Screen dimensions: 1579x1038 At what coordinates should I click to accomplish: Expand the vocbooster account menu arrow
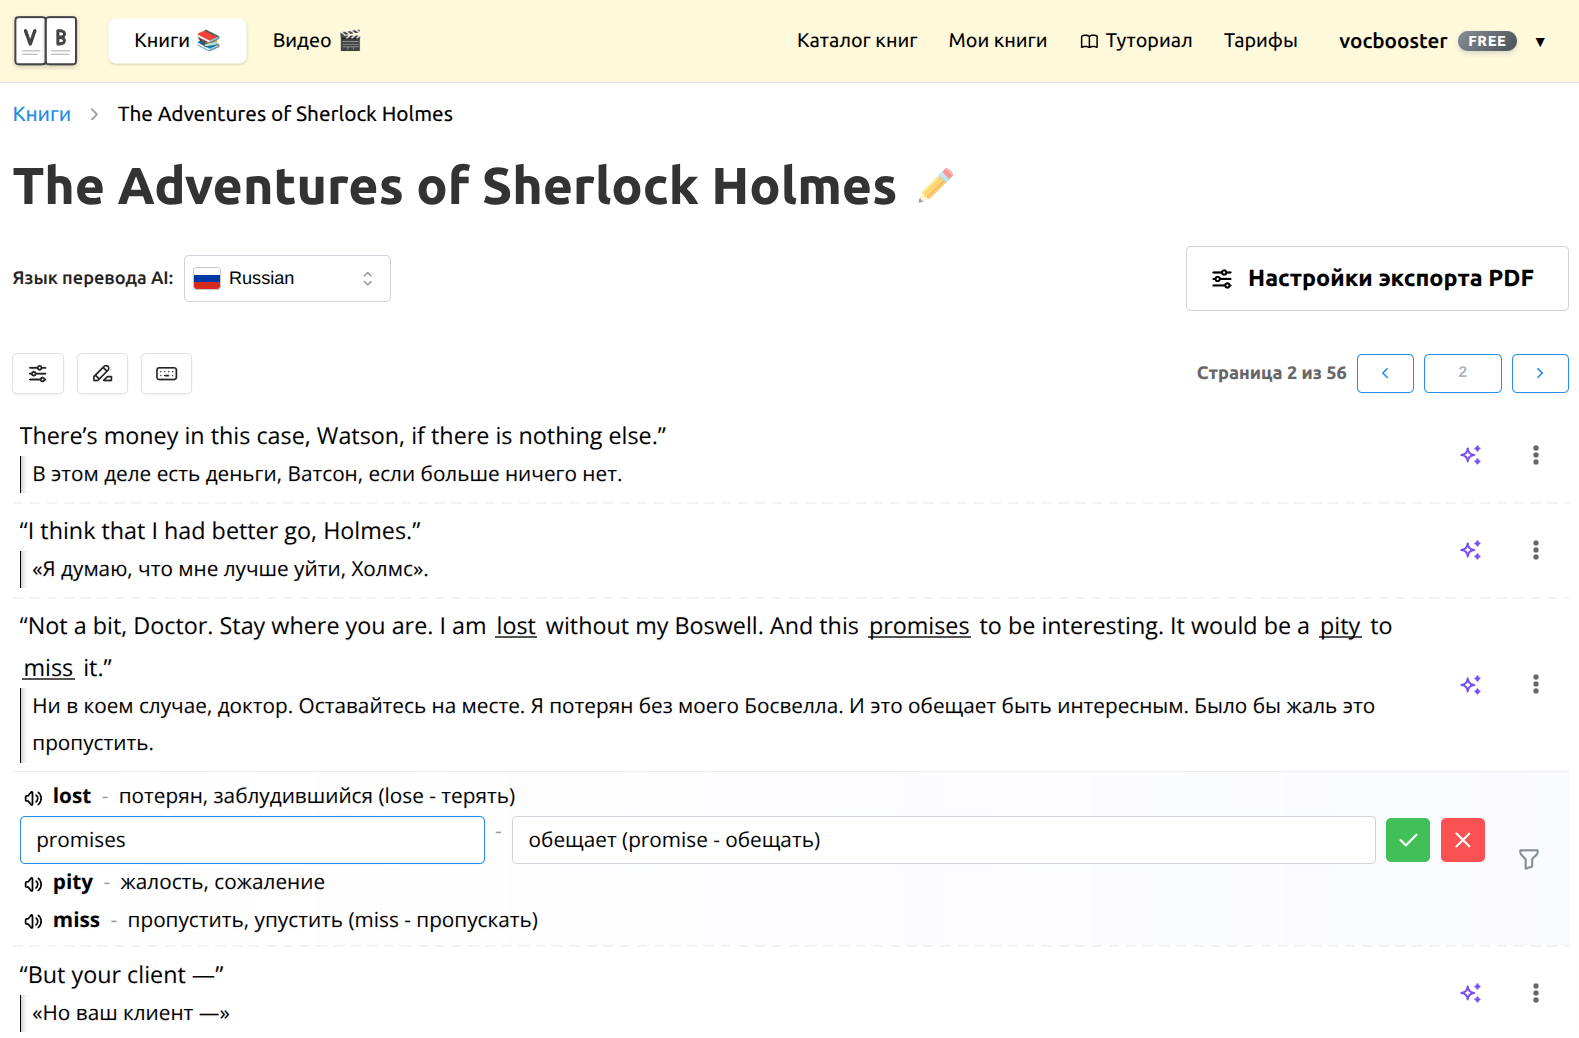(1540, 42)
